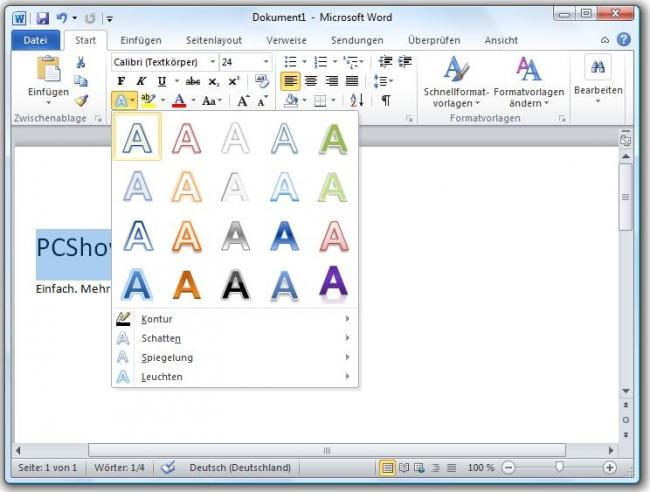The image size is (650, 492).
Task: Click Deutsch (Deutschland) language in status bar
Action: 240,468
